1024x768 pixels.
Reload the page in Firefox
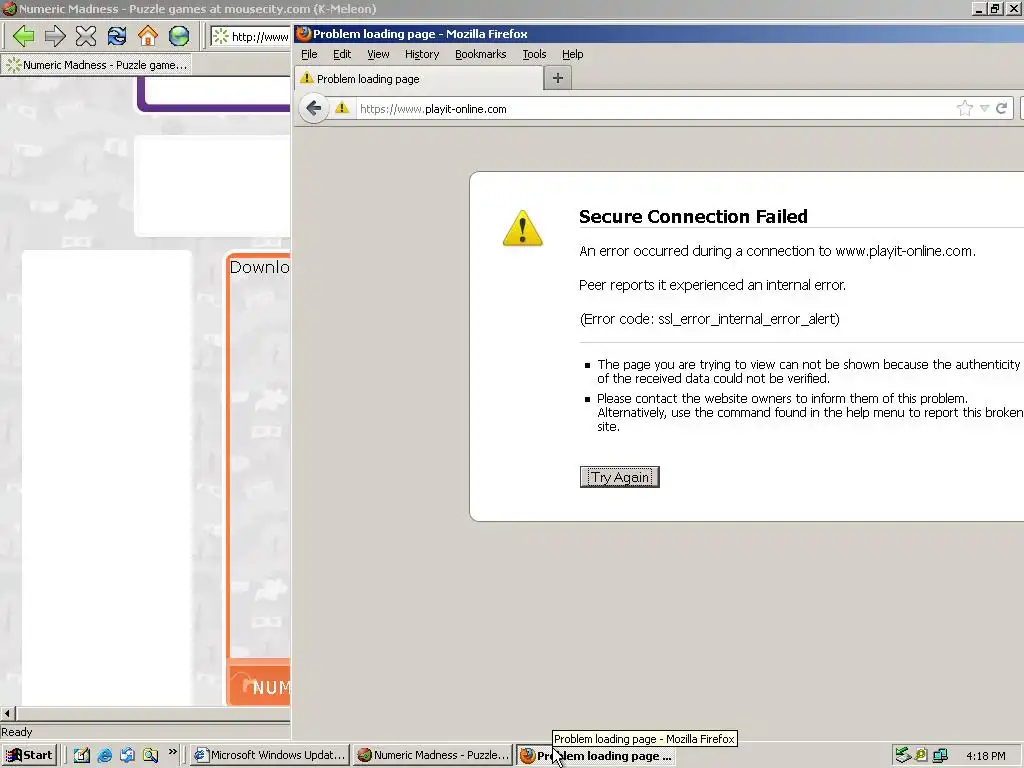[1001, 108]
